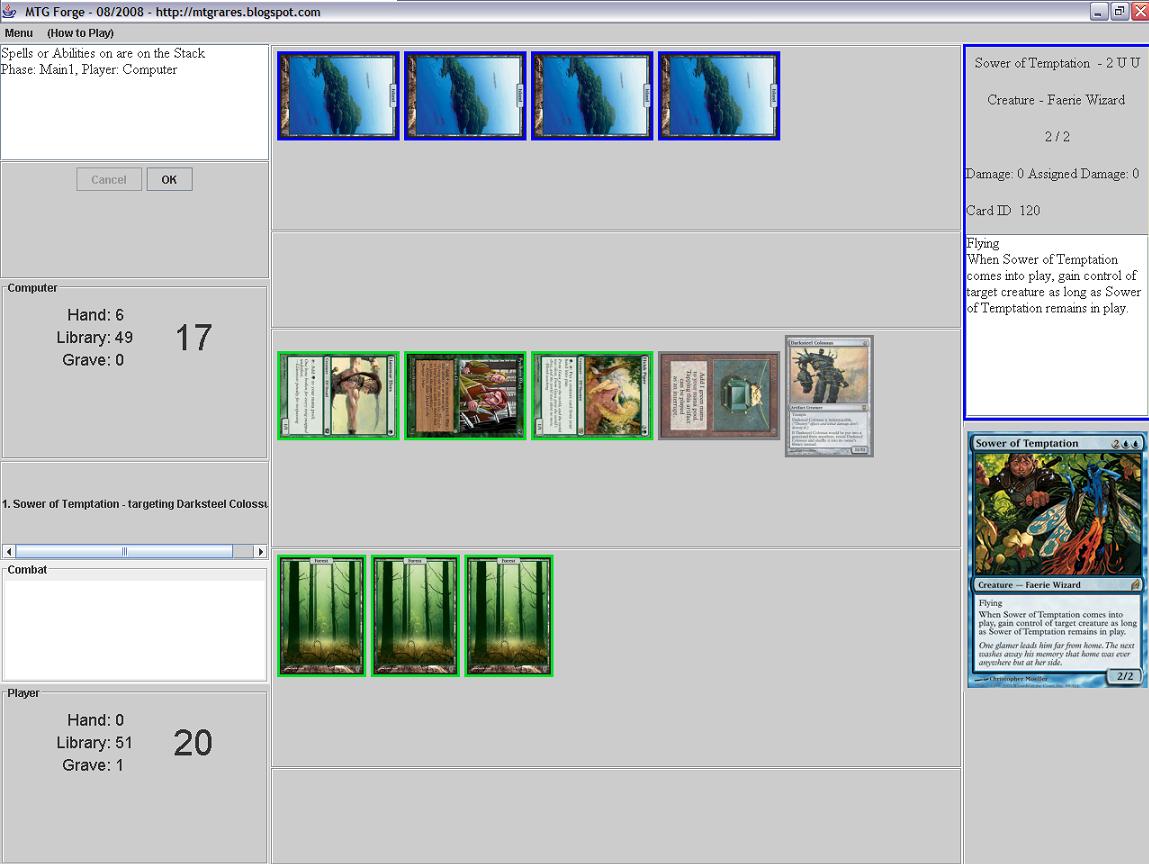Click the empty Combat text area
The image size is (1149, 864).
[x=135, y=630]
